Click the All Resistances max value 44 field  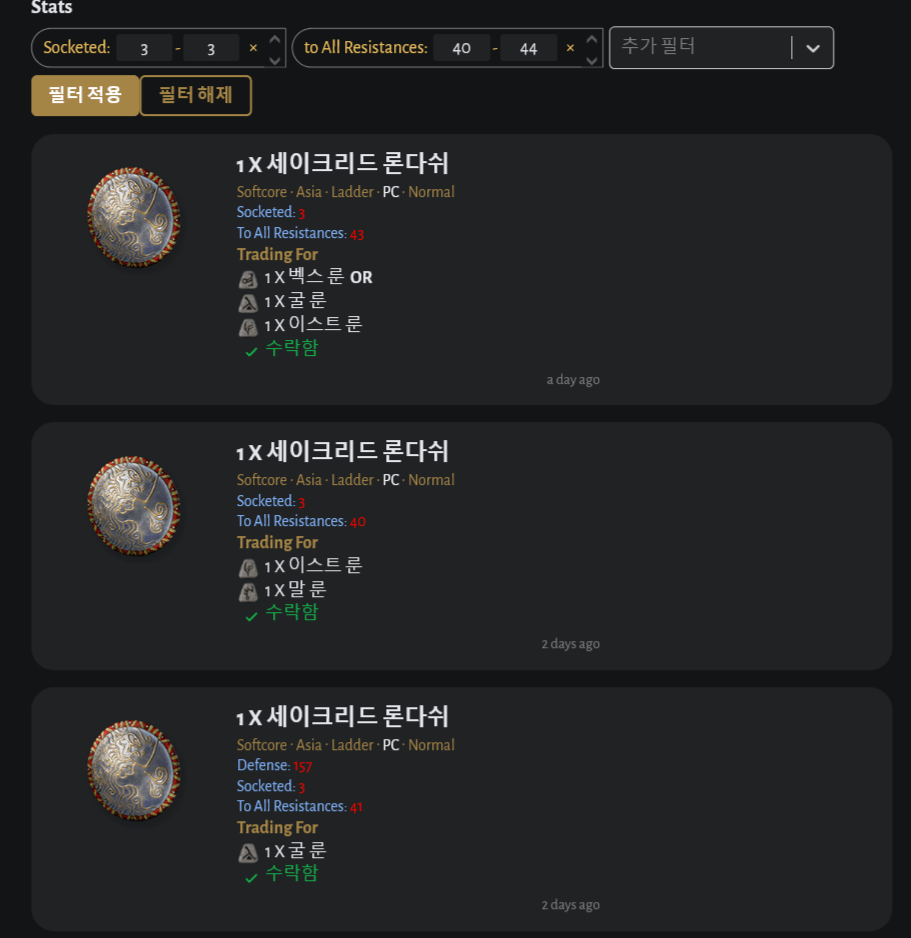coord(529,47)
